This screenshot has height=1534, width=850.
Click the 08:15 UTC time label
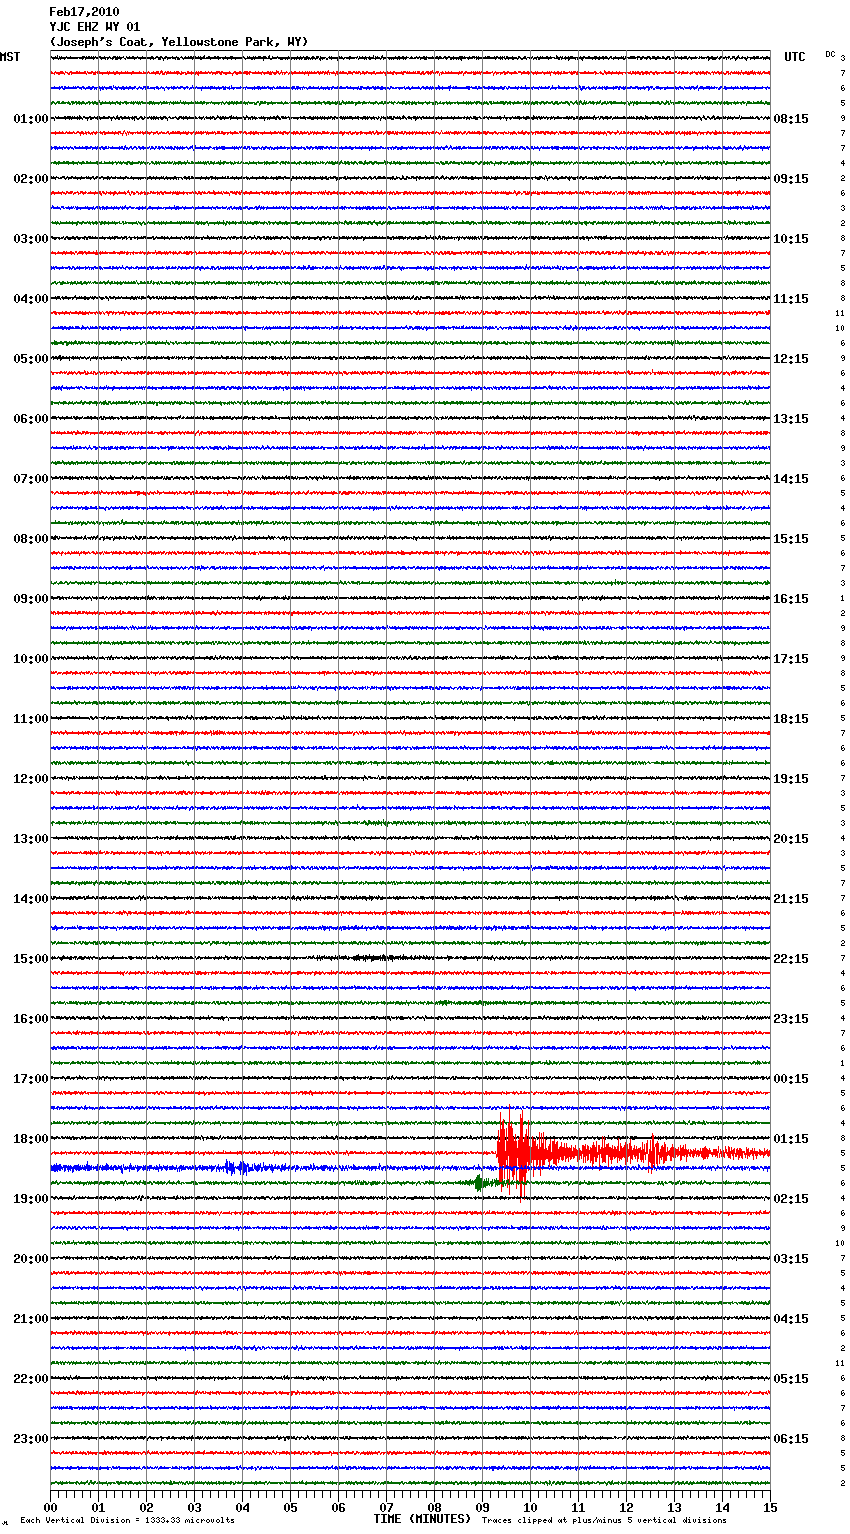click(x=791, y=119)
